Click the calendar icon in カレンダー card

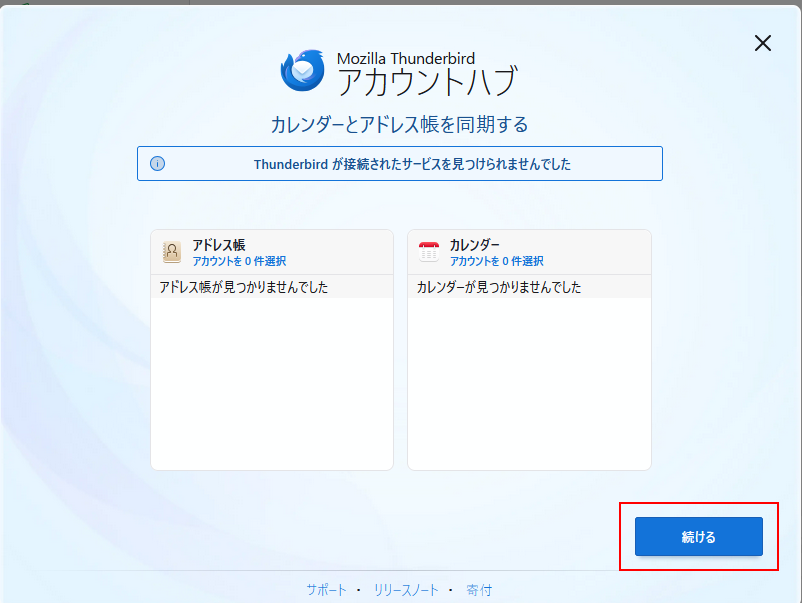coord(429,252)
